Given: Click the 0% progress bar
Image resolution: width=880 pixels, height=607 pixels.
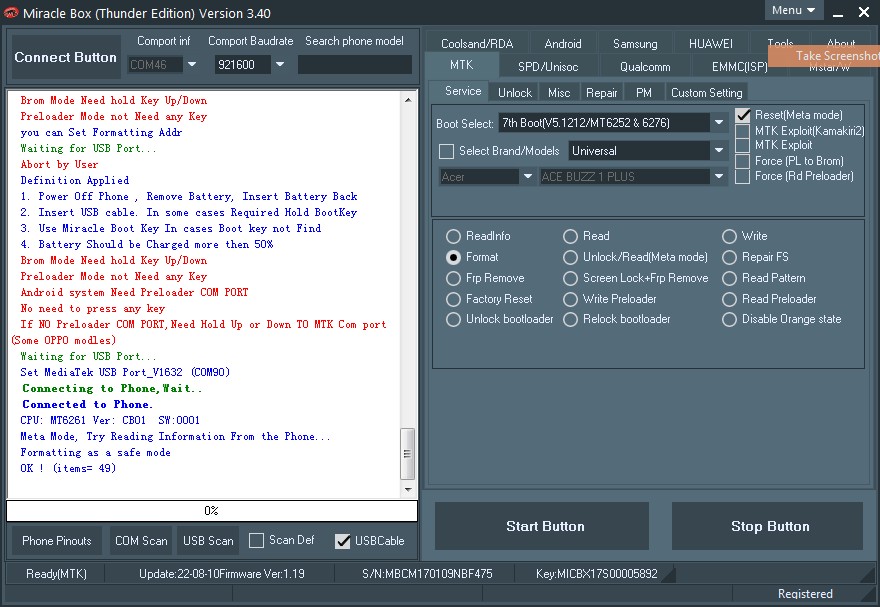Looking at the screenshot, I should [212, 511].
